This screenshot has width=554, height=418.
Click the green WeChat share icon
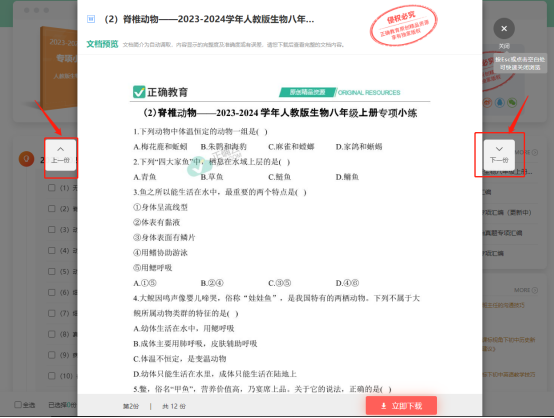click(x=512, y=103)
